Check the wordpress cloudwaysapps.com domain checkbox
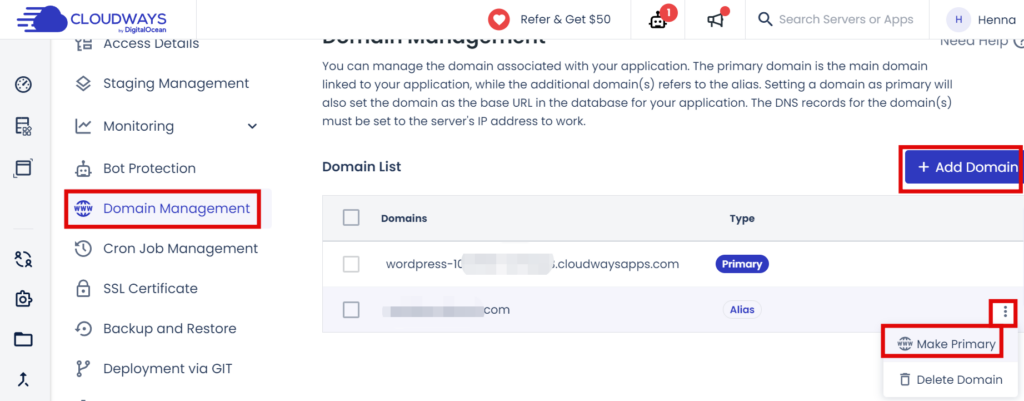The width and height of the screenshot is (1024, 401). pos(351,264)
